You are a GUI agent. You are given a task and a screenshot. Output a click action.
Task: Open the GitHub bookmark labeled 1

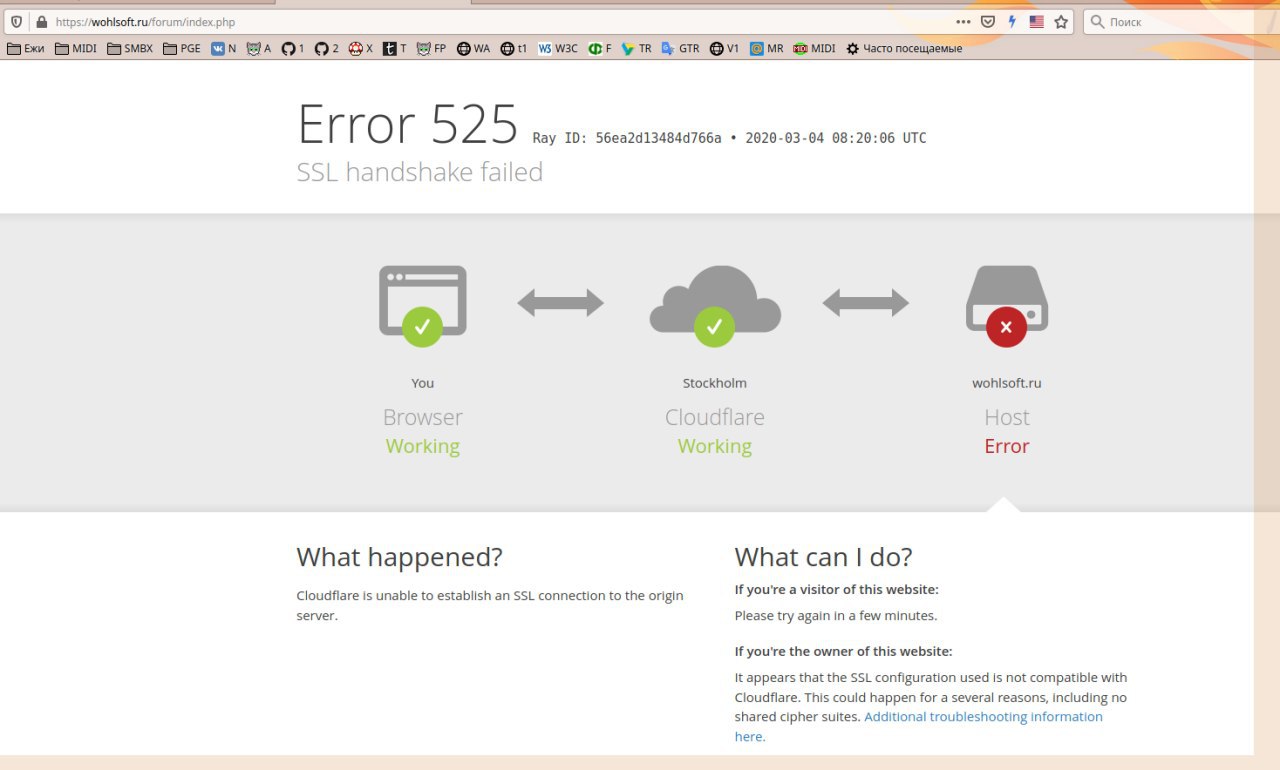point(293,48)
